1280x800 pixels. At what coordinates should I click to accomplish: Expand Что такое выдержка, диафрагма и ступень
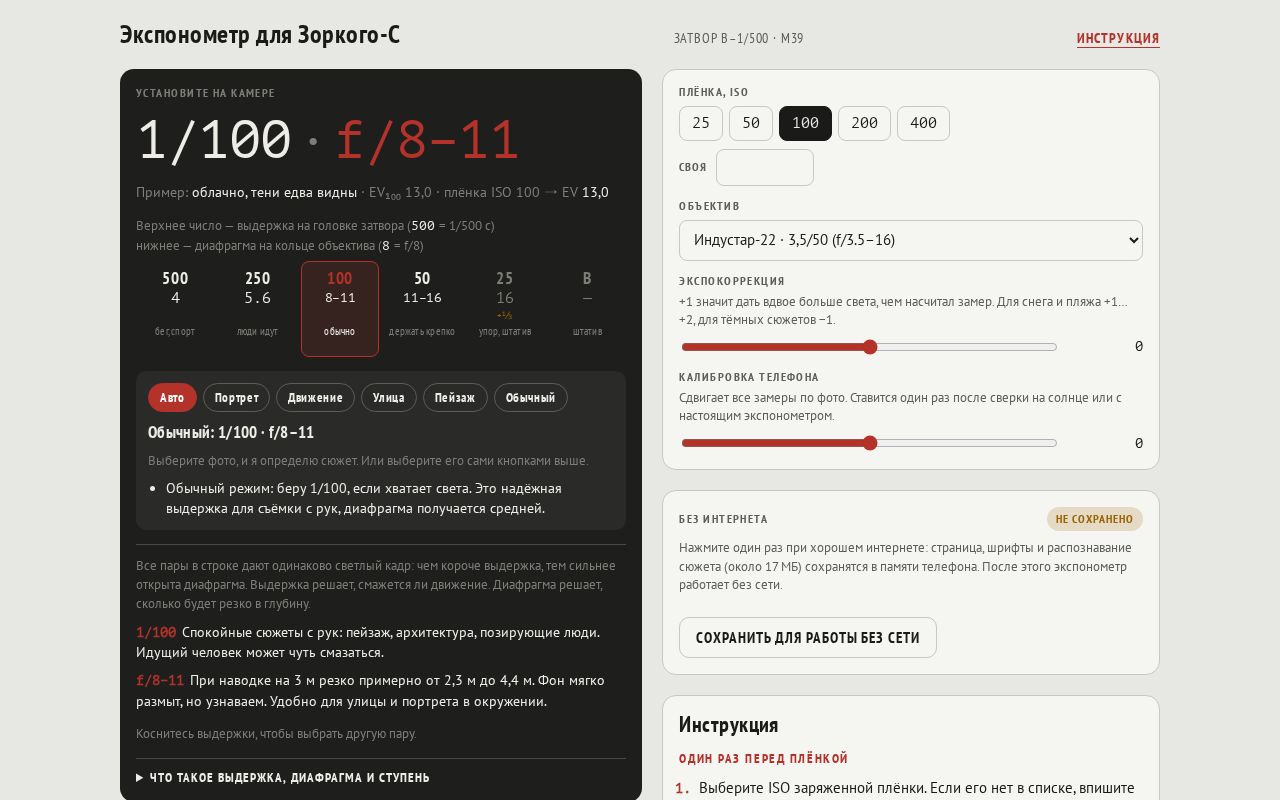tap(381, 778)
